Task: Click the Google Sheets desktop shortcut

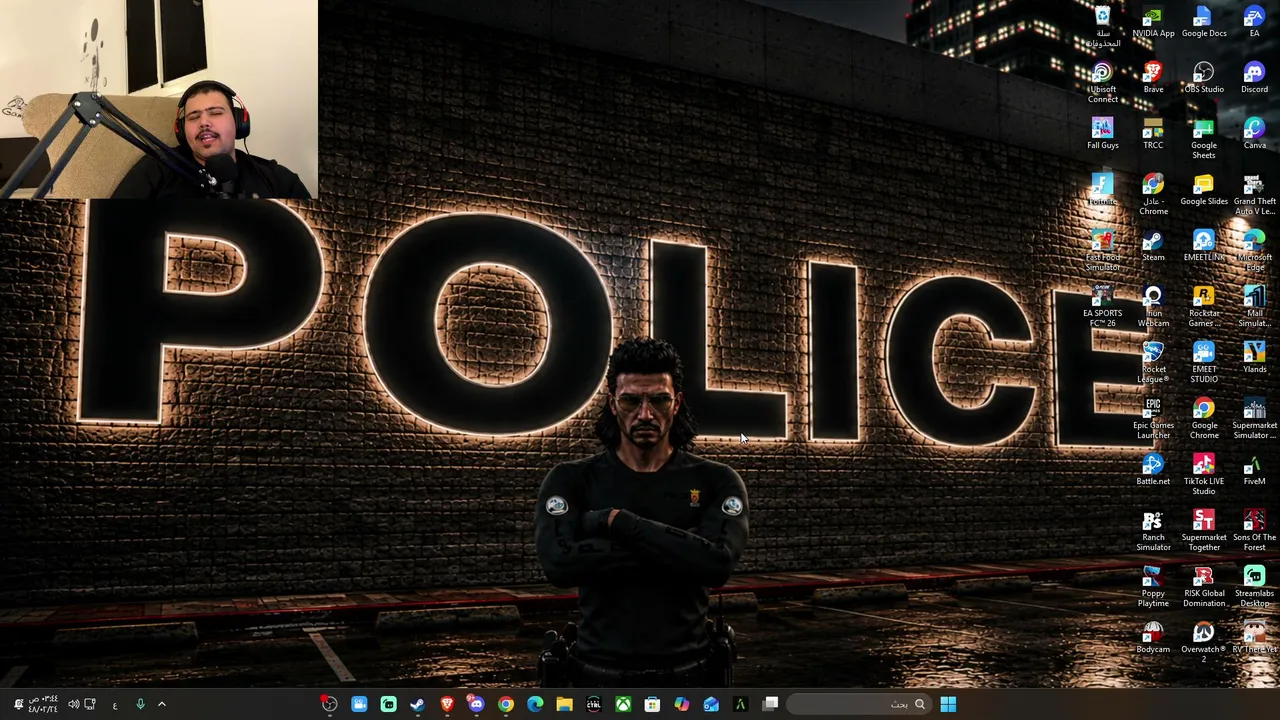Action: (x=1204, y=139)
